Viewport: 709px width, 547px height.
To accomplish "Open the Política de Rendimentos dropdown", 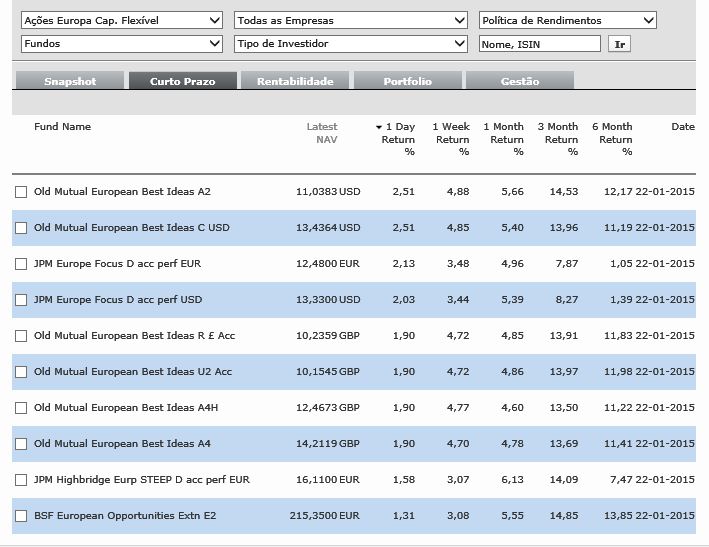I will 567,20.
